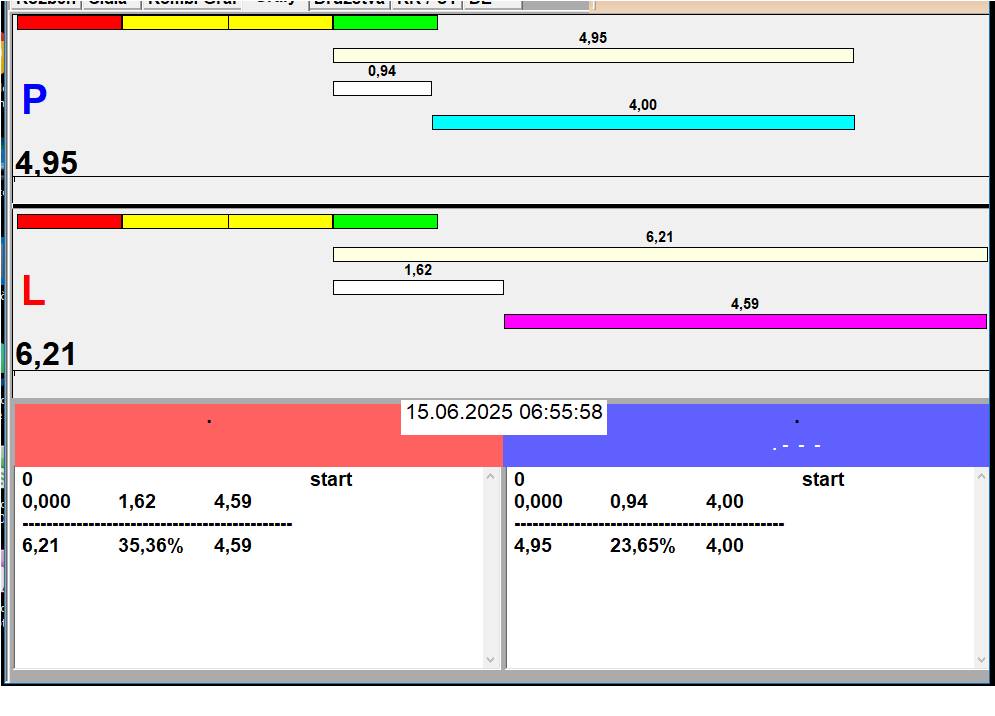
Task: Click the 35,36% value in left list
Action: [x=150, y=545]
